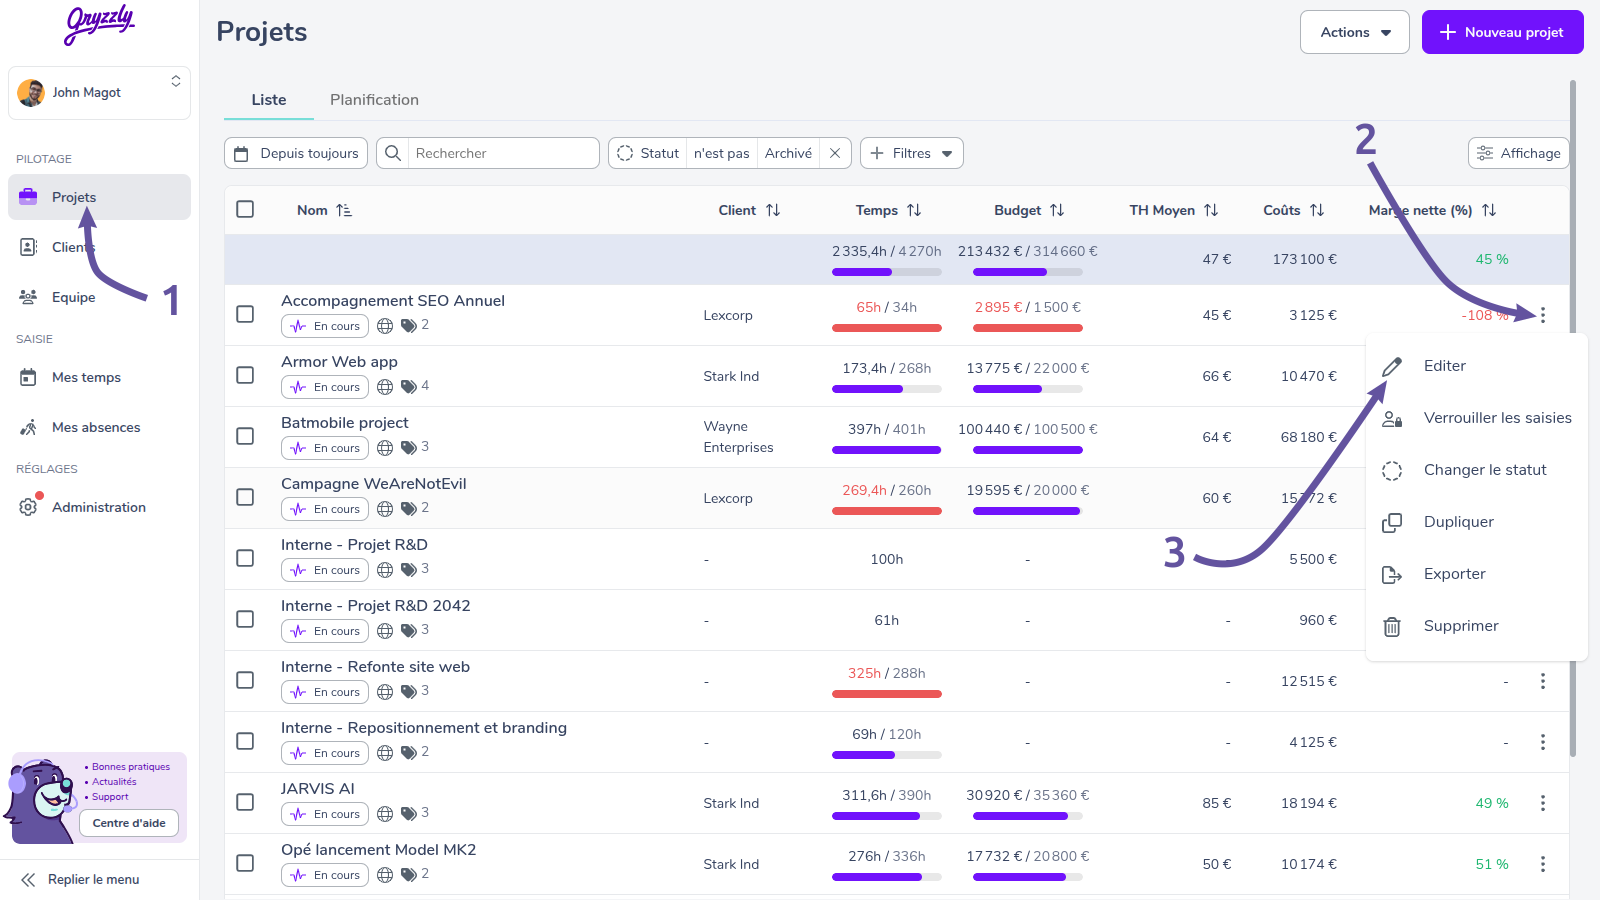1600x900 pixels.
Task: Choose Changer le statut from menu
Action: coord(1477,470)
